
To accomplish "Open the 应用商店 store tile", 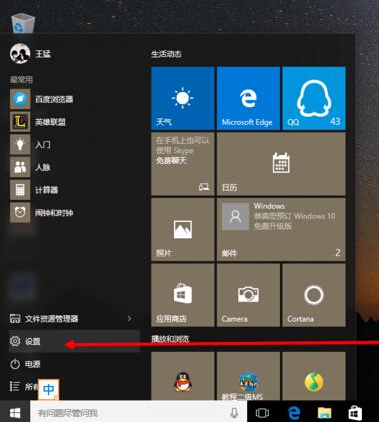I will [x=183, y=295].
